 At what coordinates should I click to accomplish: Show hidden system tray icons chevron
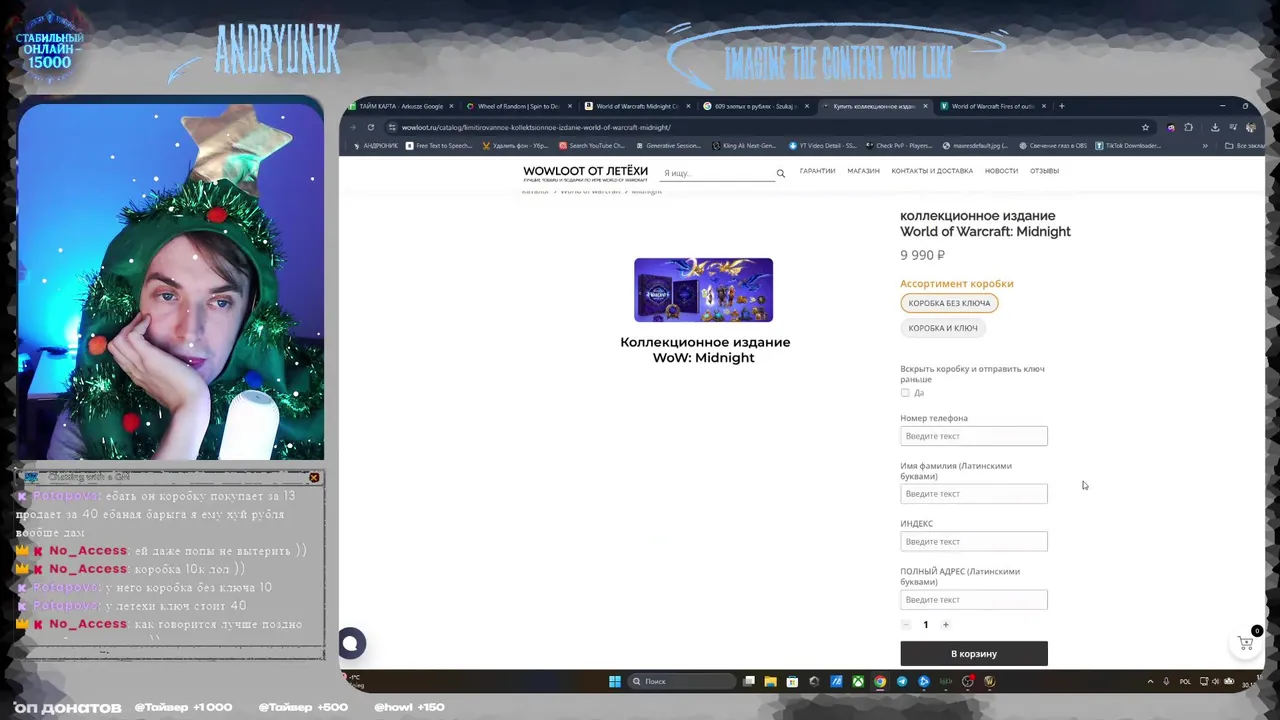1150,681
